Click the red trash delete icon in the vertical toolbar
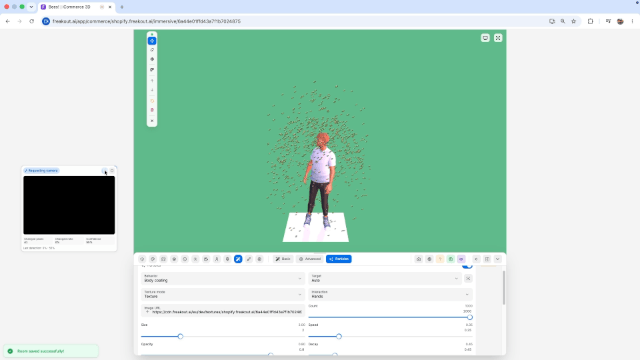640x360 pixels. (152, 110)
